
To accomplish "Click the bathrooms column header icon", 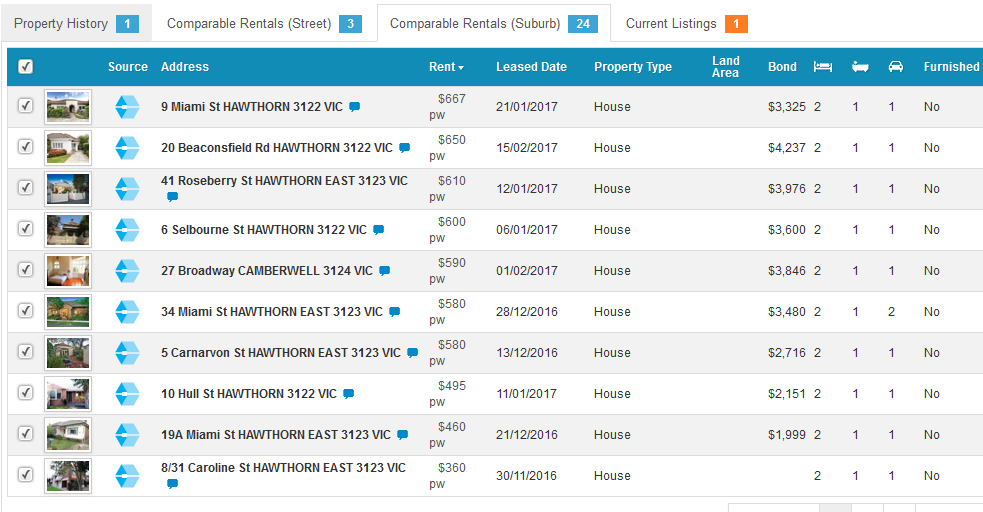I will point(859,67).
